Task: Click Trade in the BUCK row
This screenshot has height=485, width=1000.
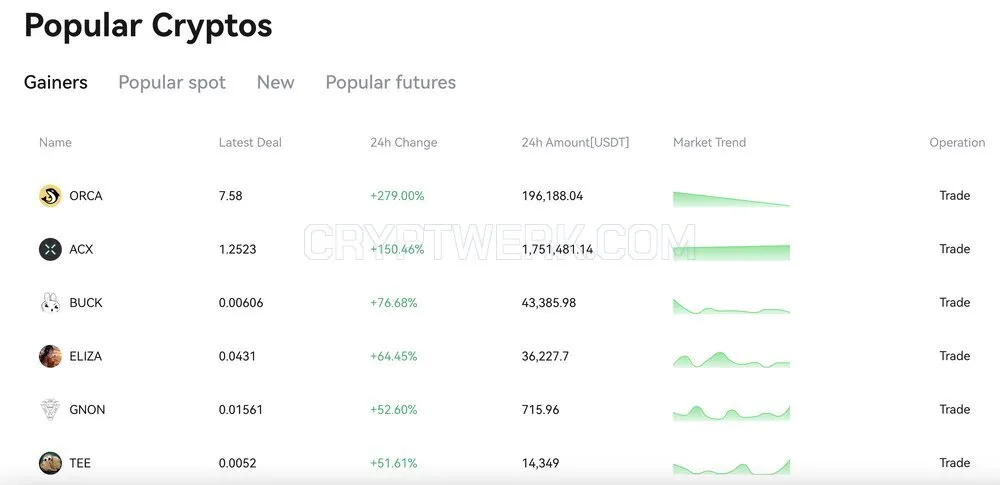Action: [954, 302]
